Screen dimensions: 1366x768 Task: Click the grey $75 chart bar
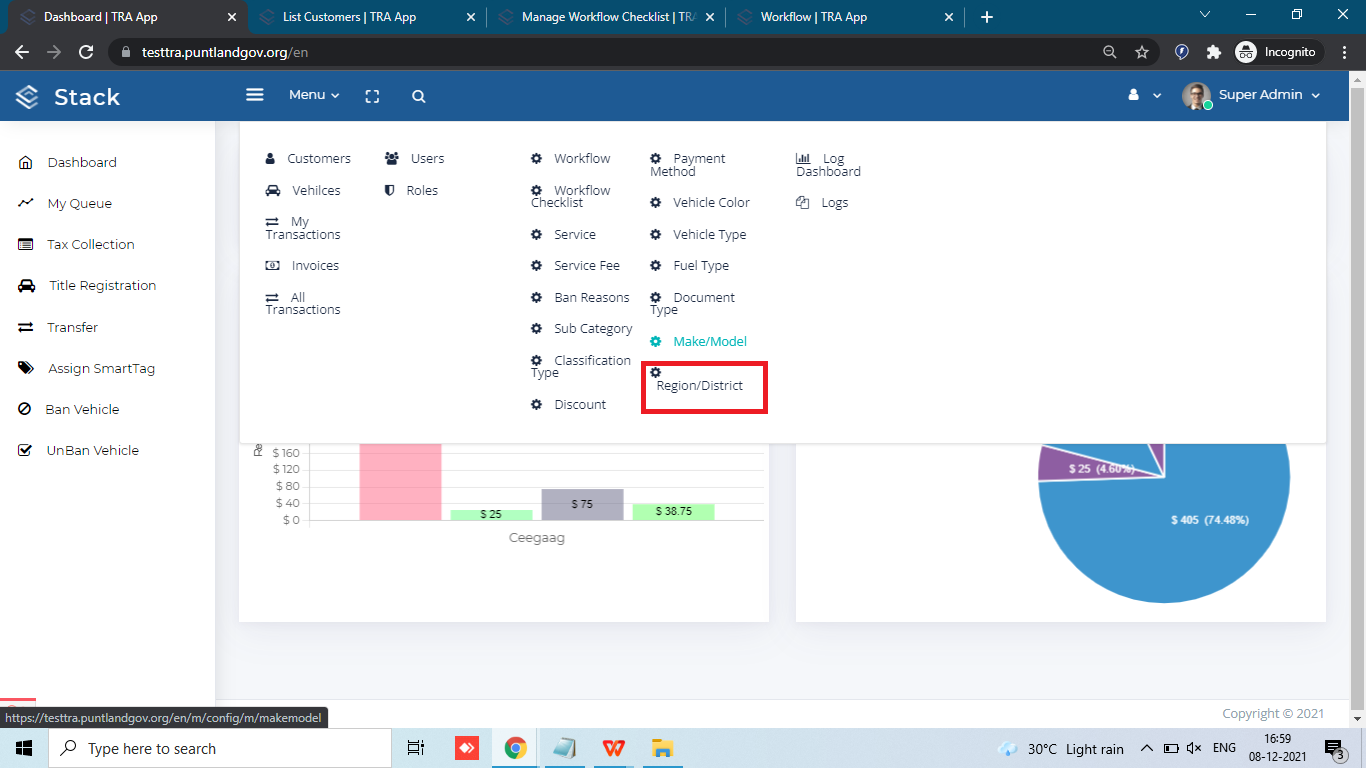point(582,504)
